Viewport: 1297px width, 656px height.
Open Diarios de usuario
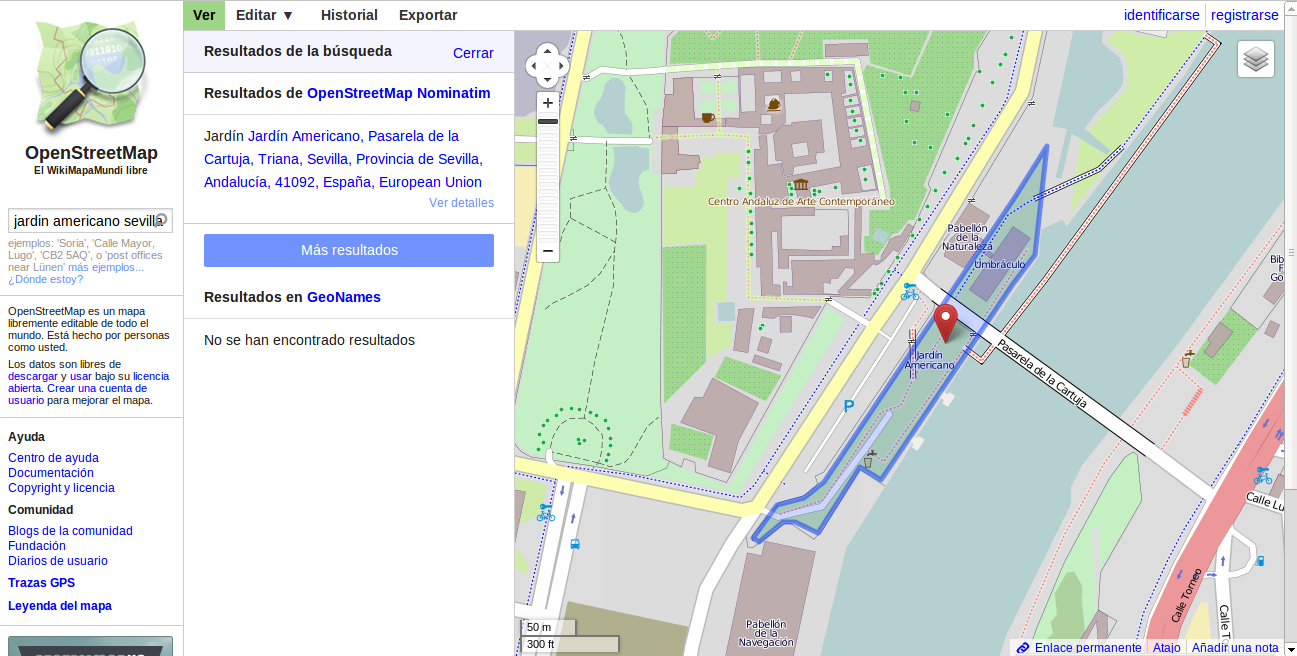[x=58, y=561]
